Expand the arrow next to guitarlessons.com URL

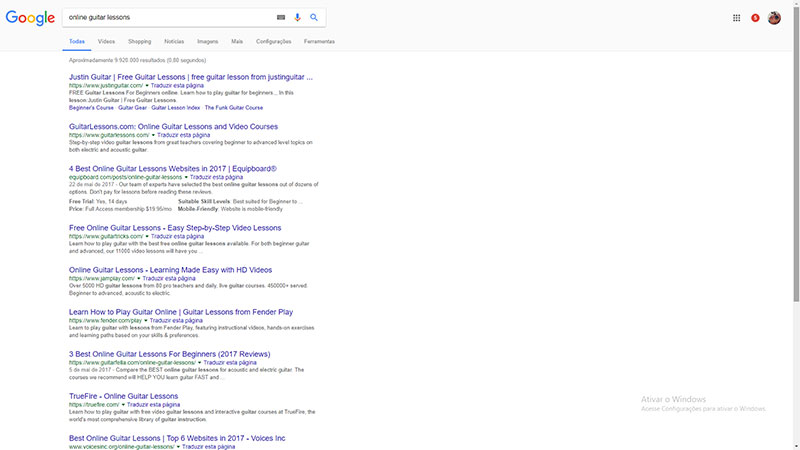(153, 135)
